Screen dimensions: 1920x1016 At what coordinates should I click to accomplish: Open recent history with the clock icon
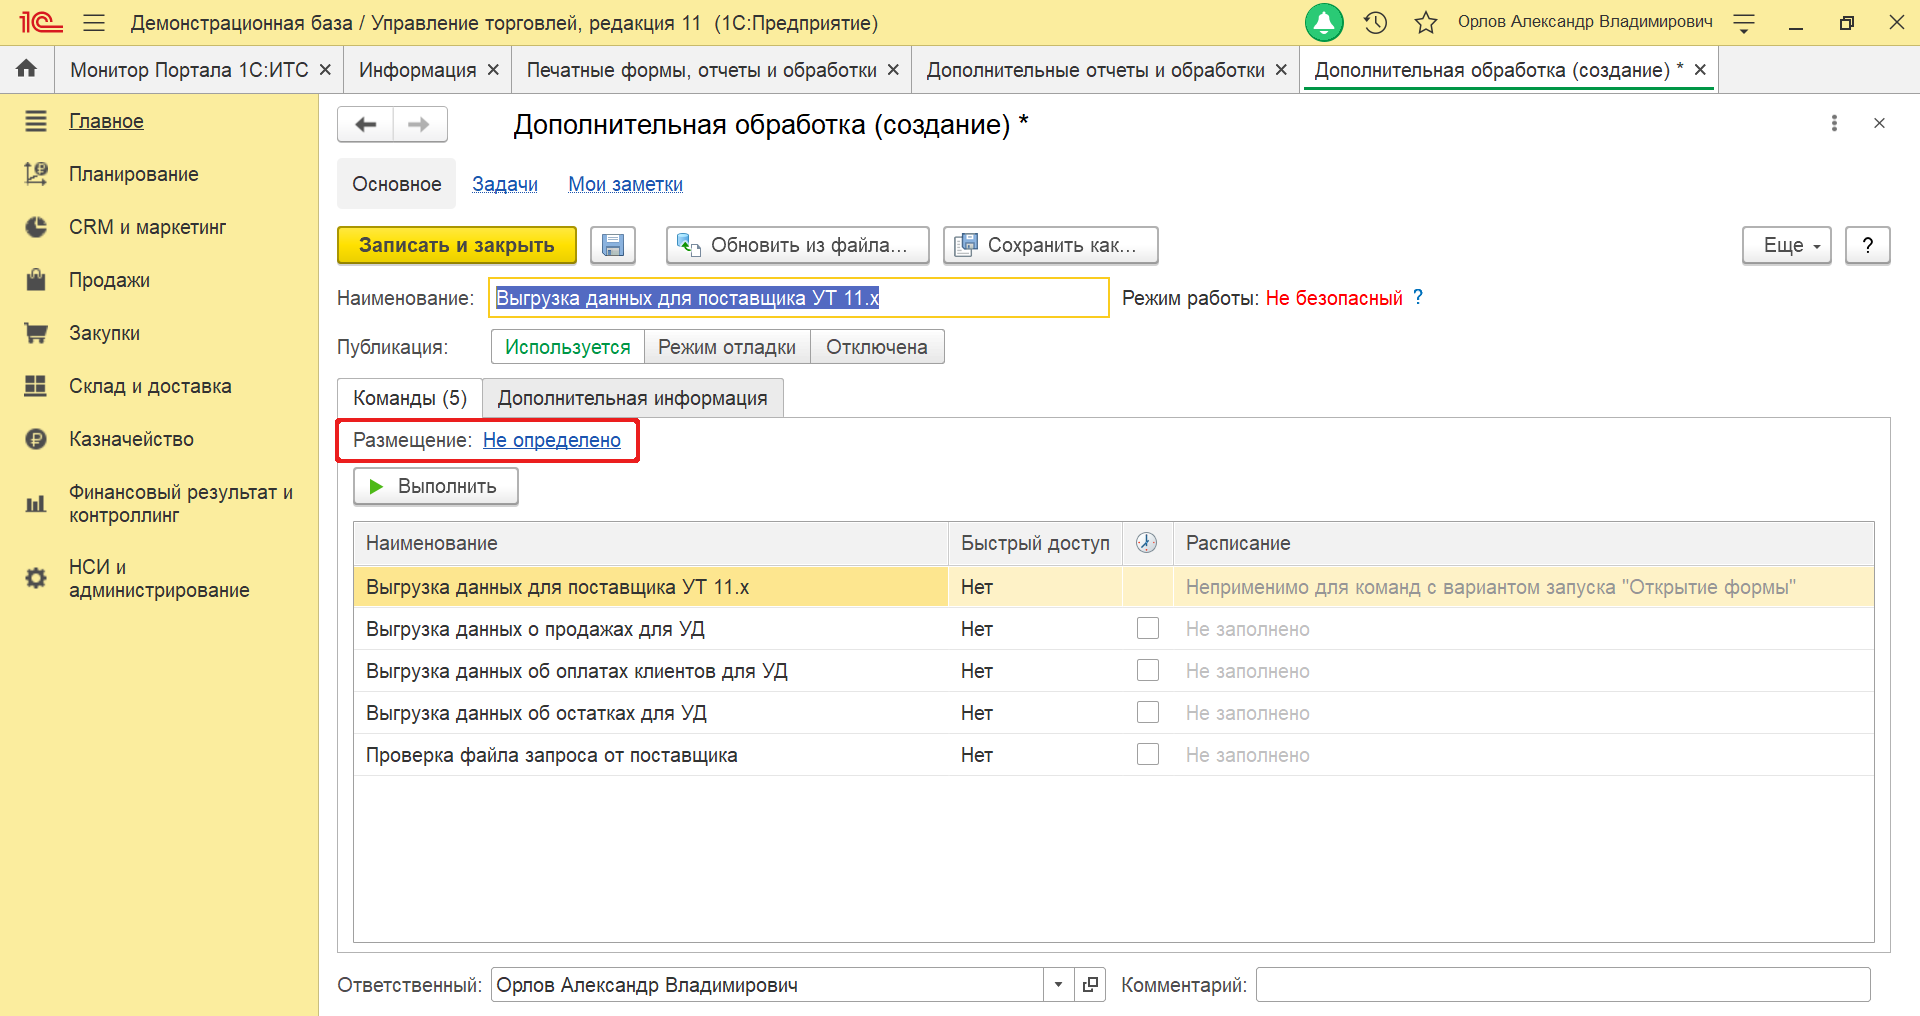tap(1375, 21)
